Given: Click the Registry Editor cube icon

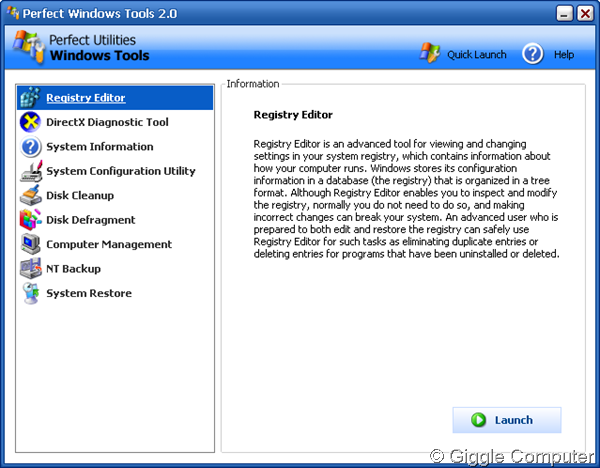Looking at the screenshot, I should 30,98.
